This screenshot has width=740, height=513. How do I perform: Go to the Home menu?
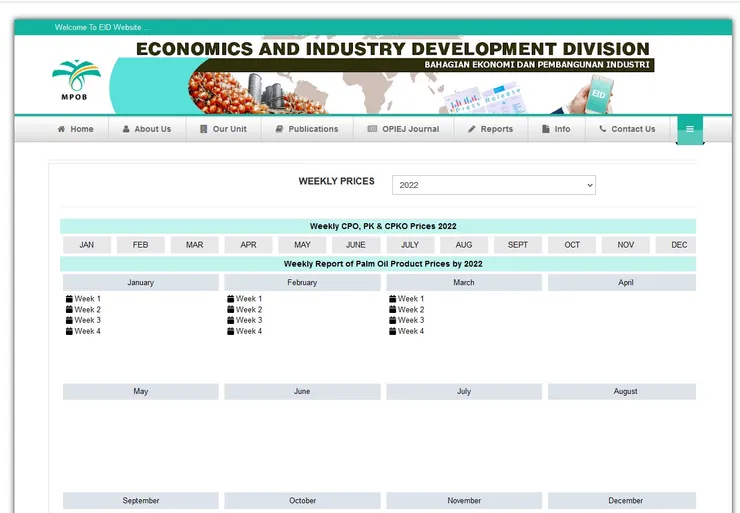pyautogui.click(x=76, y=129)
